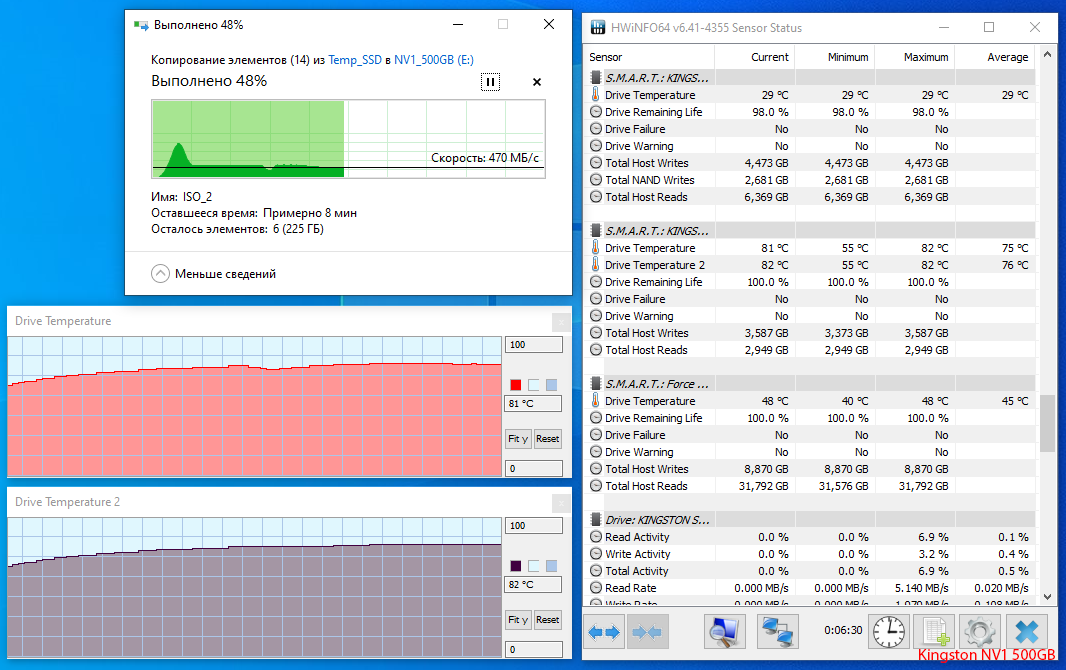Click the minimum value field 0 in Drive Temperature 2

(x=534, y=649)
